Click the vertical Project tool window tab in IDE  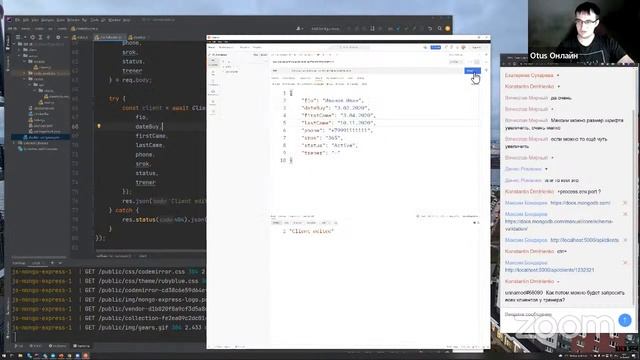tap(8, 43)
